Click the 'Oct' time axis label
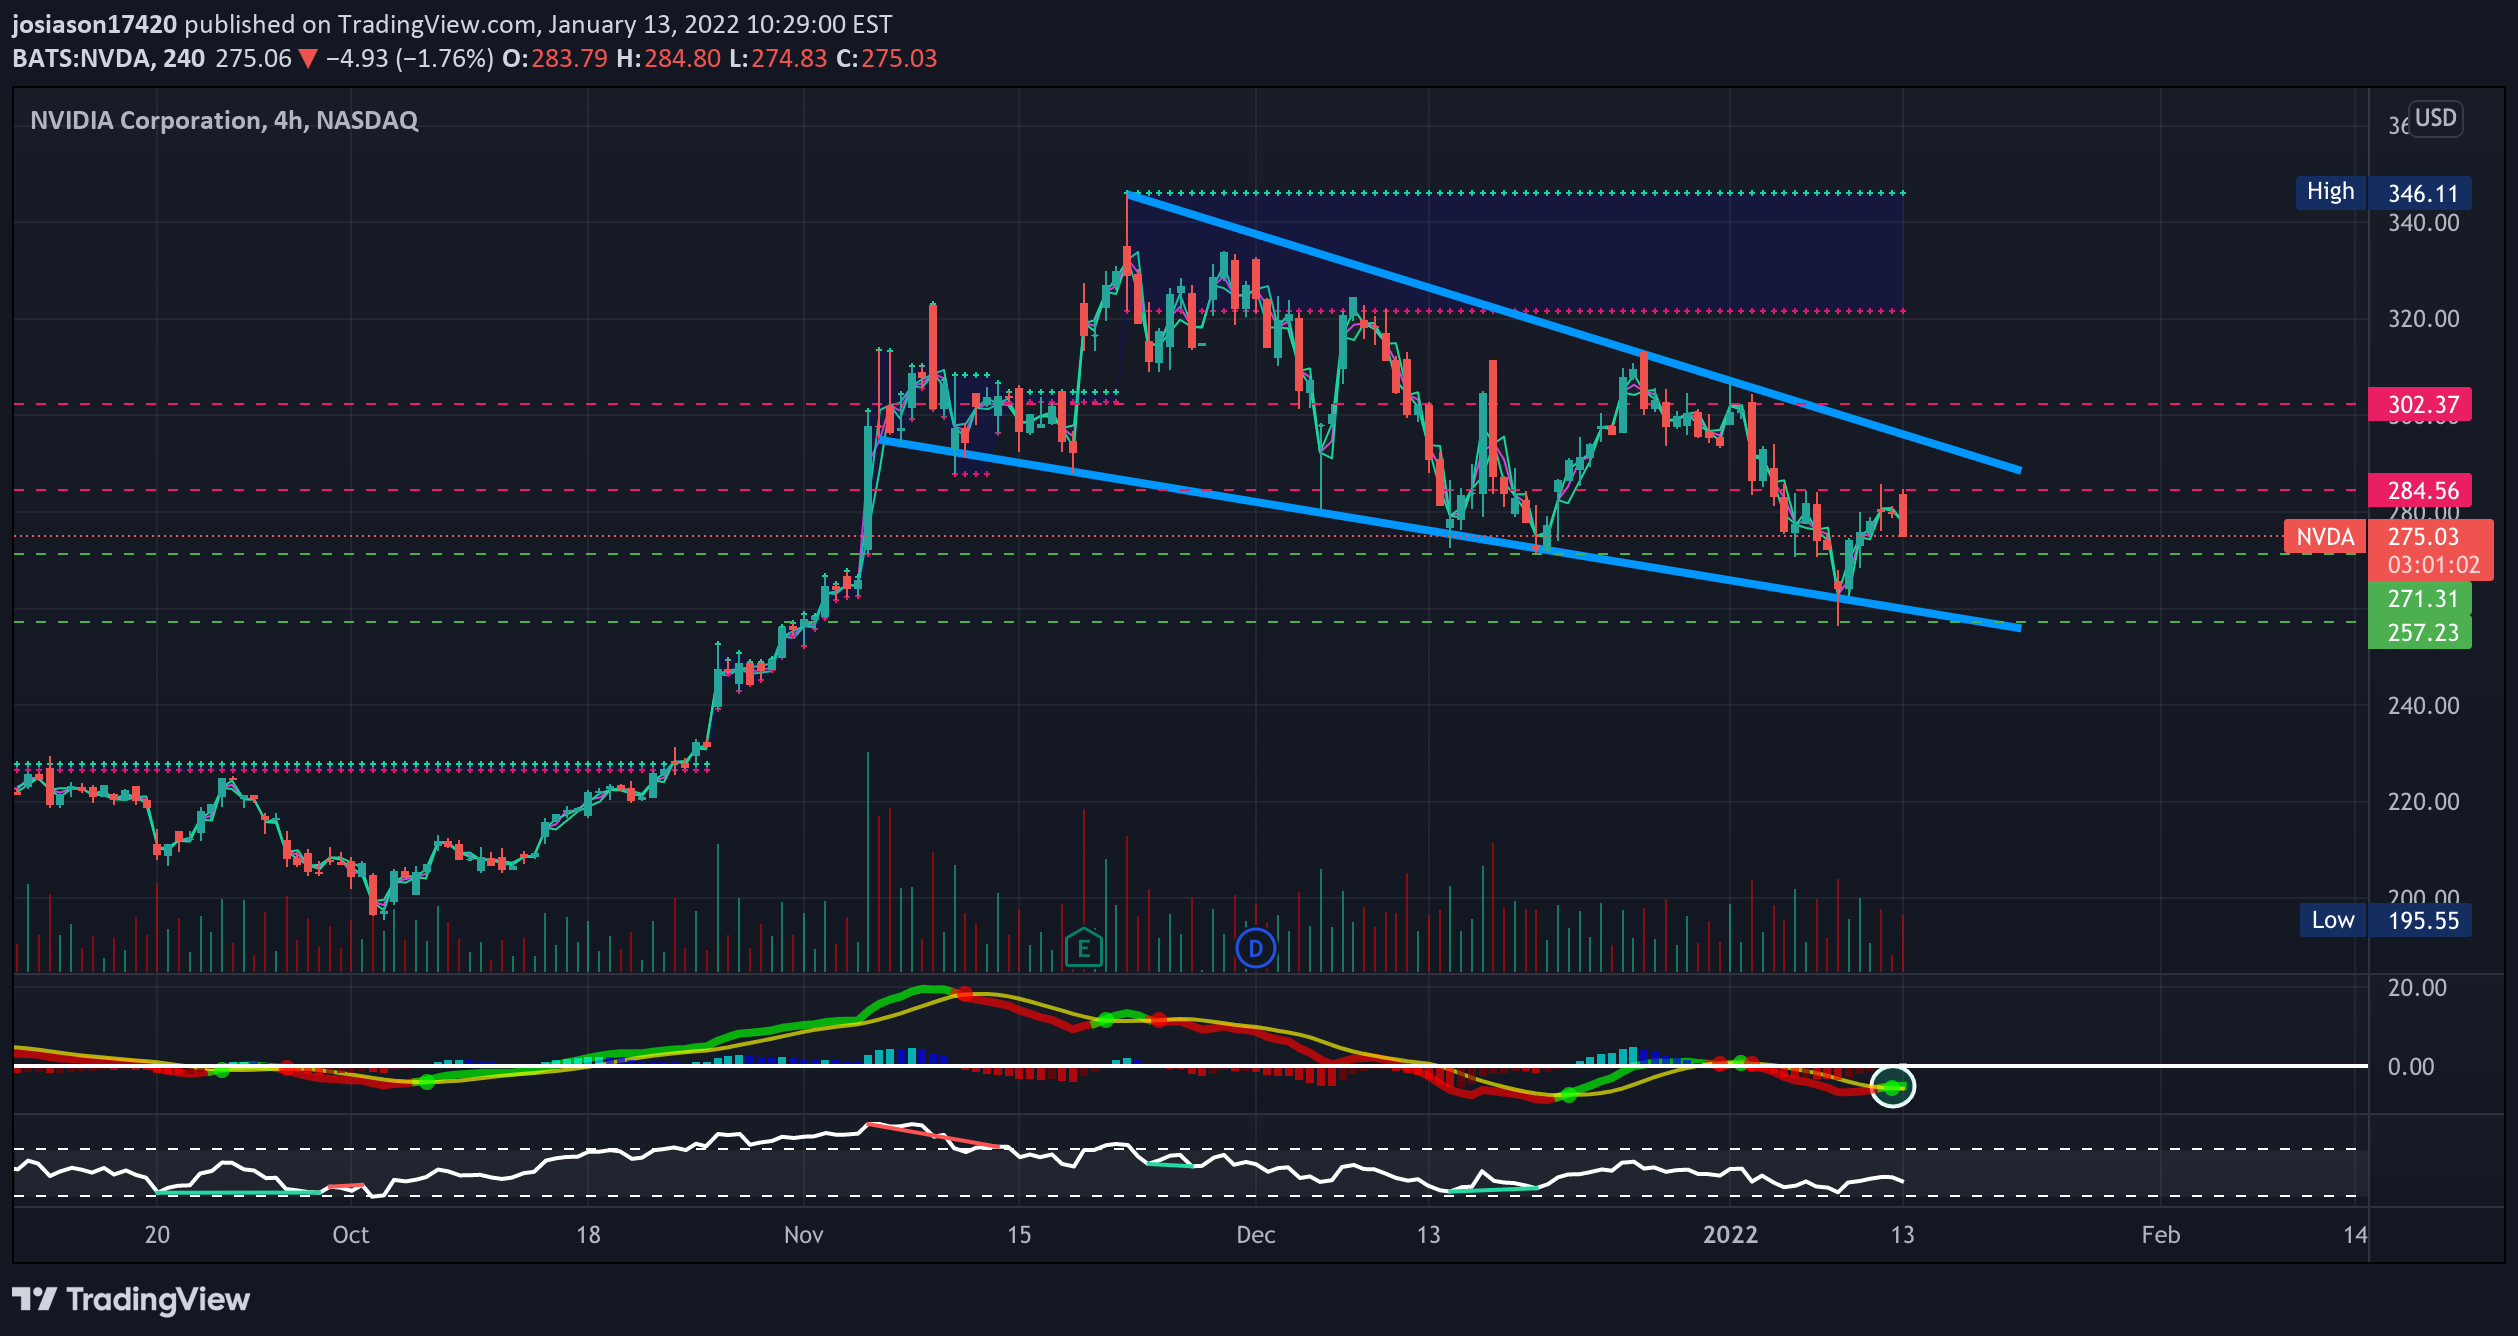This screenshot has width=2518, height=1336. (x=350, y=1235)
